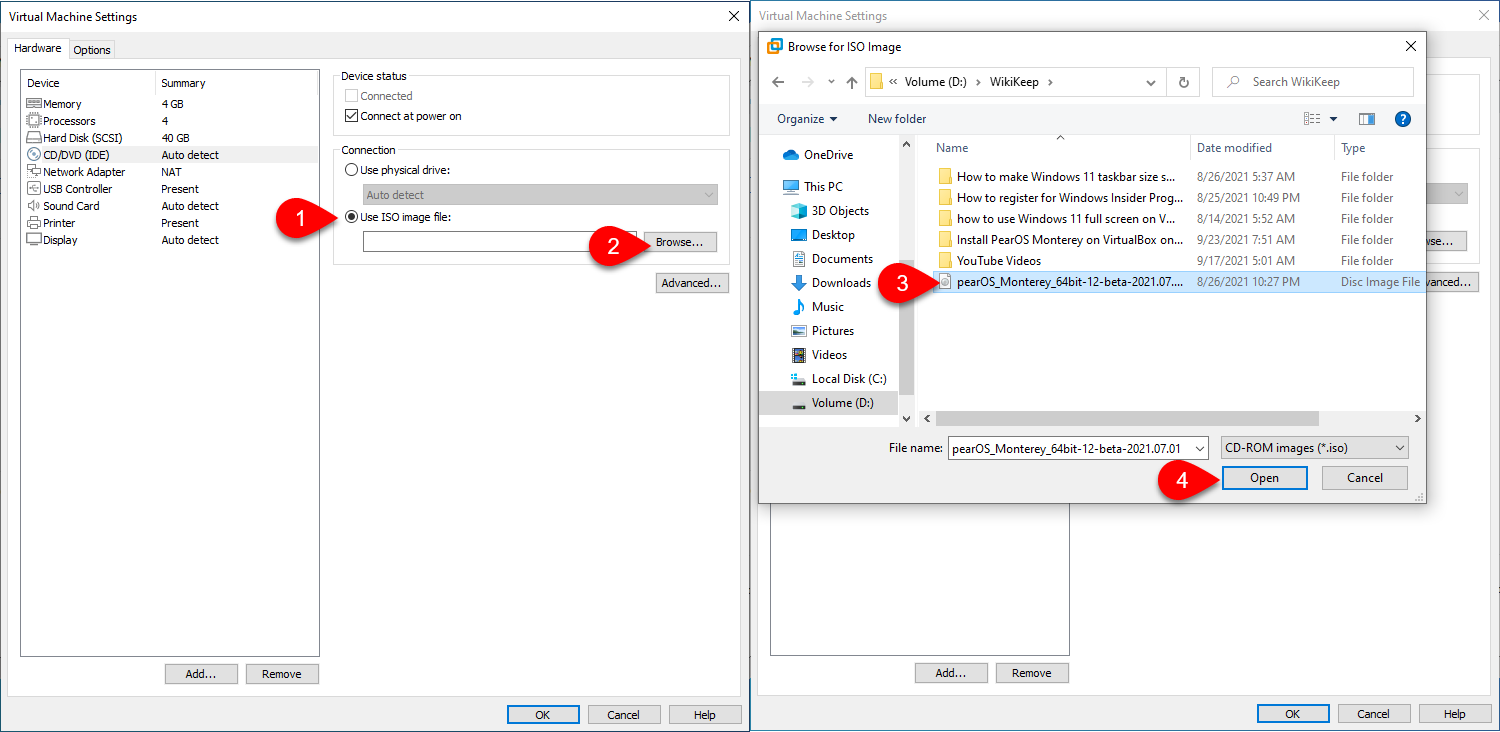1500x732 pixels.
Task: Select 'Install PearOS Monterey on VirtualBox' folder
Action: [x=1070, y=240]
